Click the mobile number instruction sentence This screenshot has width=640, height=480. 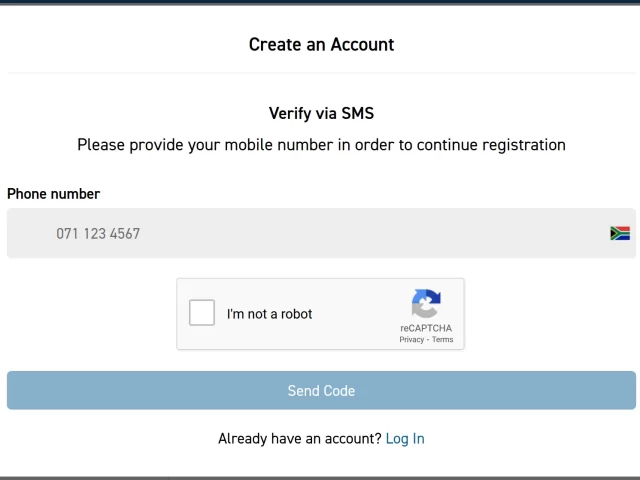(x=321, y=145)
